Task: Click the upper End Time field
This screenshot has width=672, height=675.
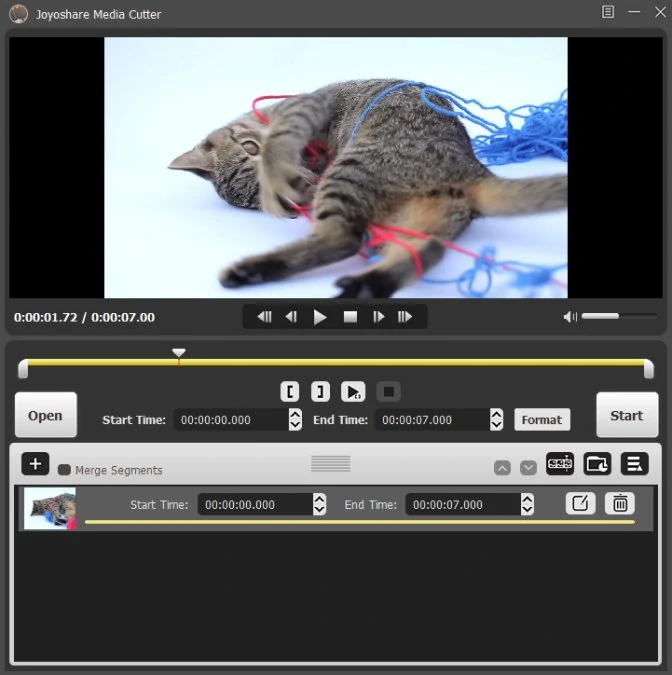Action: point(432,420)
